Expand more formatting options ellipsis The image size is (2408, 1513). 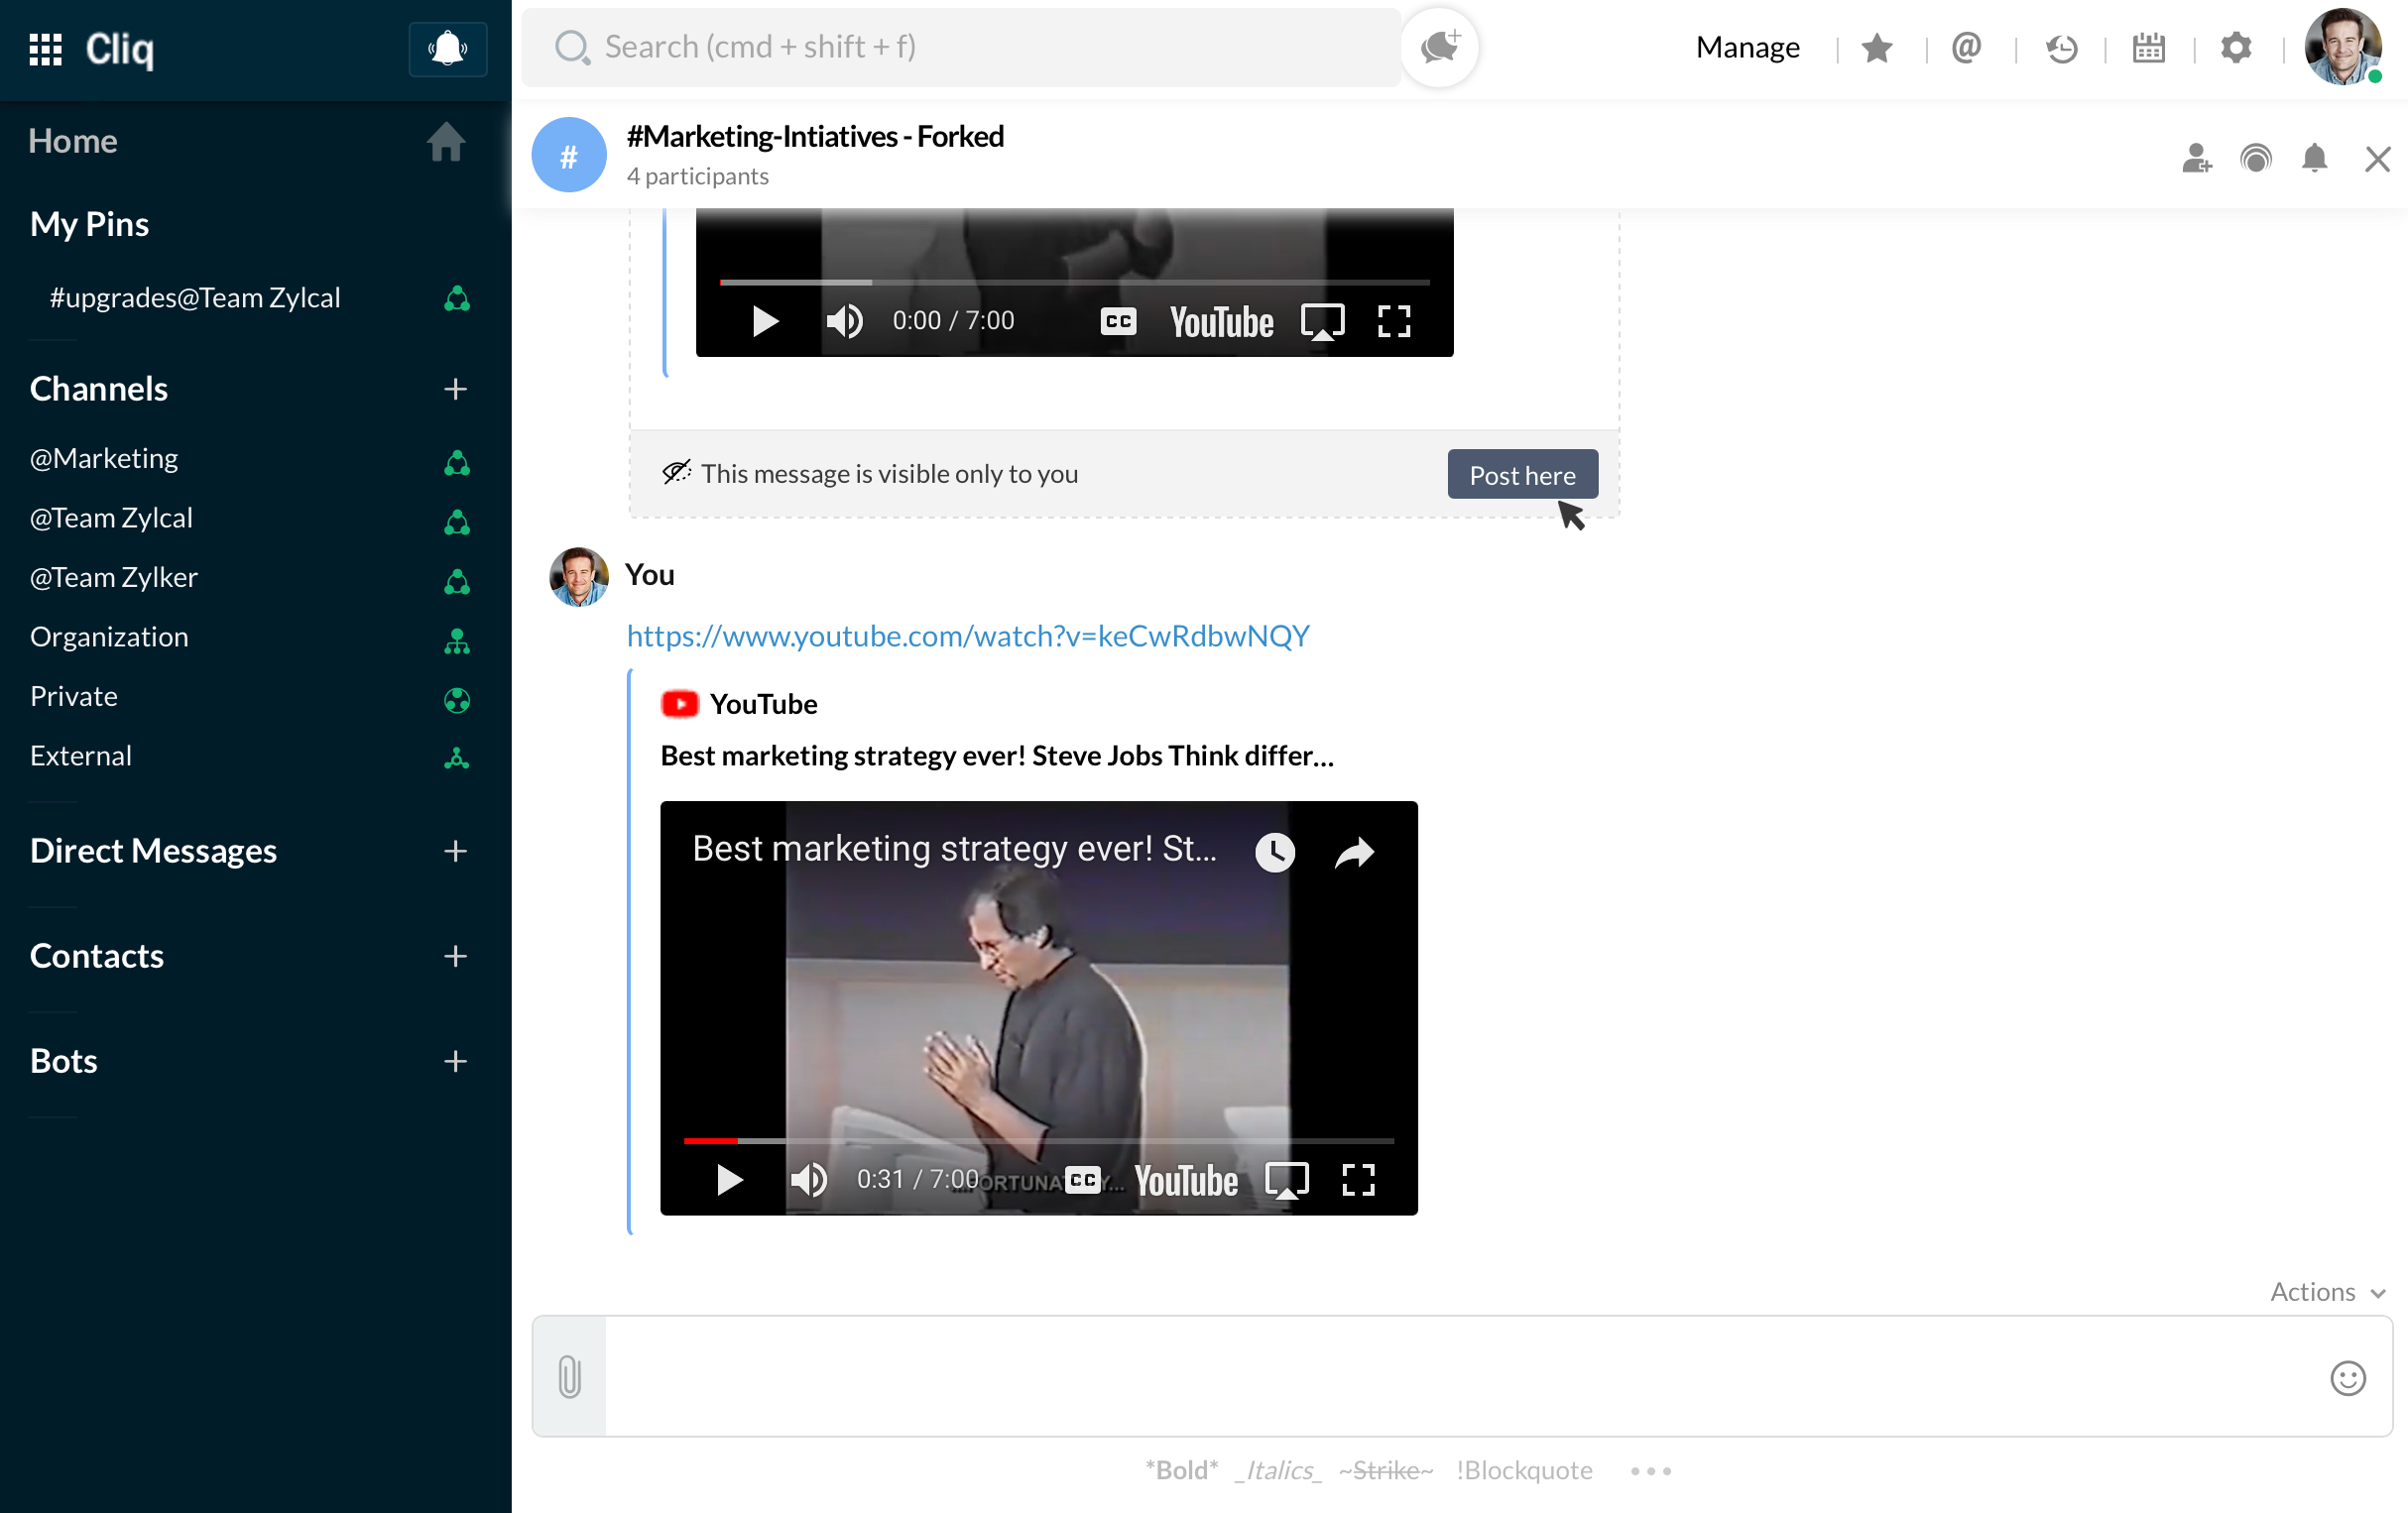pyautogui.click(x=1651, y=1471)
